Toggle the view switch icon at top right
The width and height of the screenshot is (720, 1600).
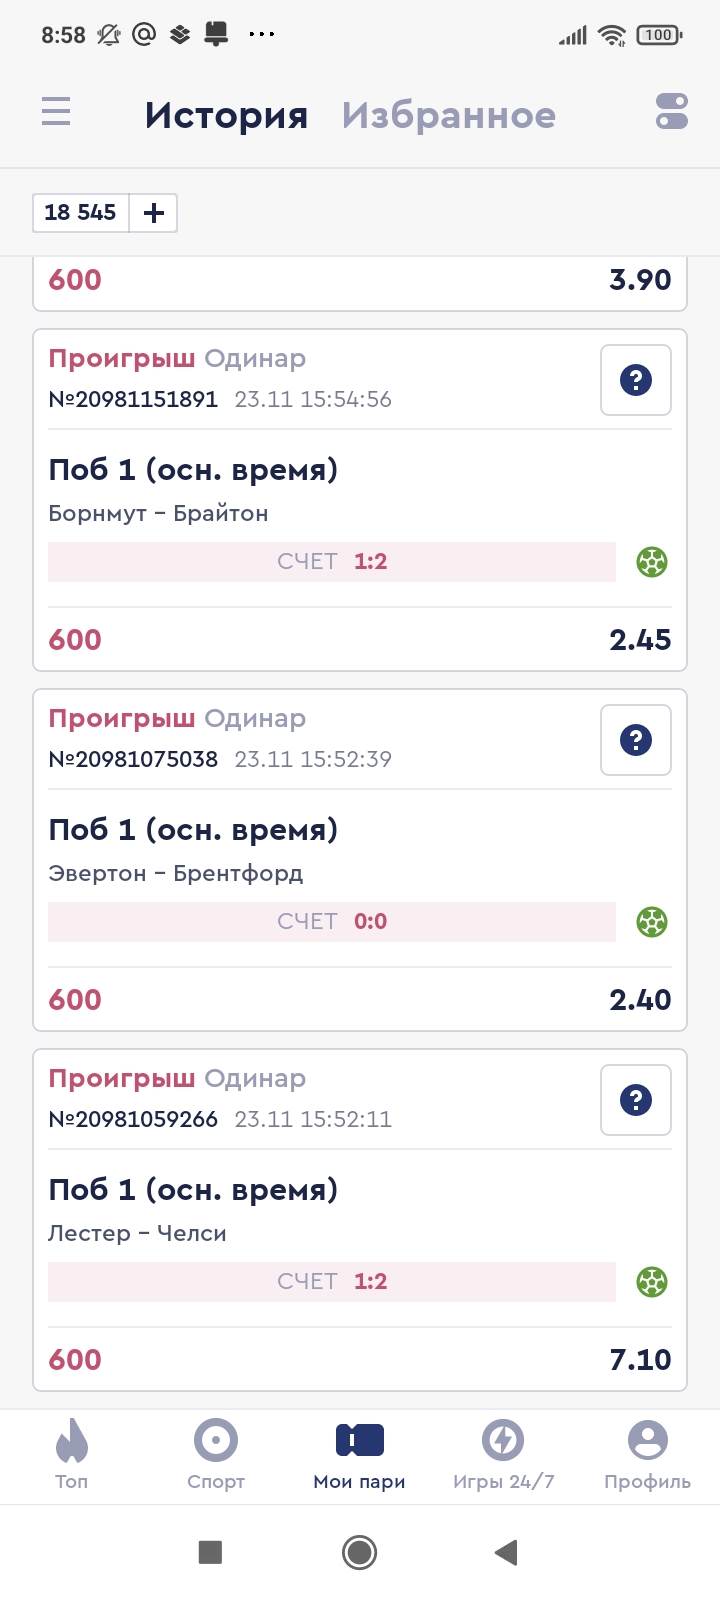click(672, 111)
